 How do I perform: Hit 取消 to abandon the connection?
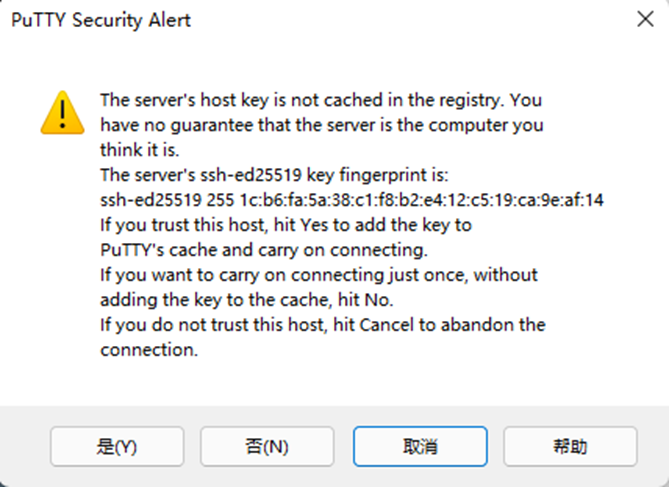[420, 446]
